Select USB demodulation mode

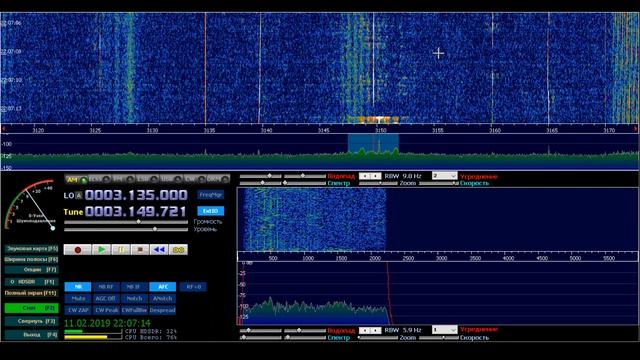(171, 179)
